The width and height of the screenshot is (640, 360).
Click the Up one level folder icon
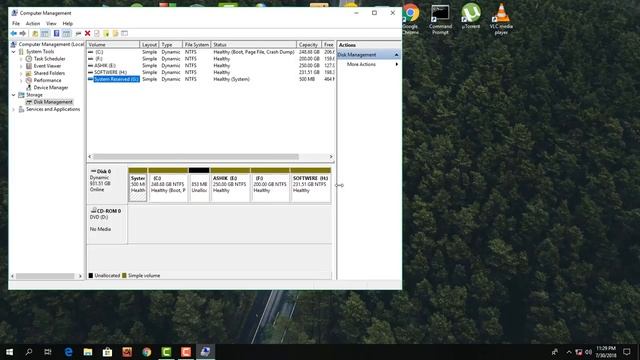(x=35, y=33)
